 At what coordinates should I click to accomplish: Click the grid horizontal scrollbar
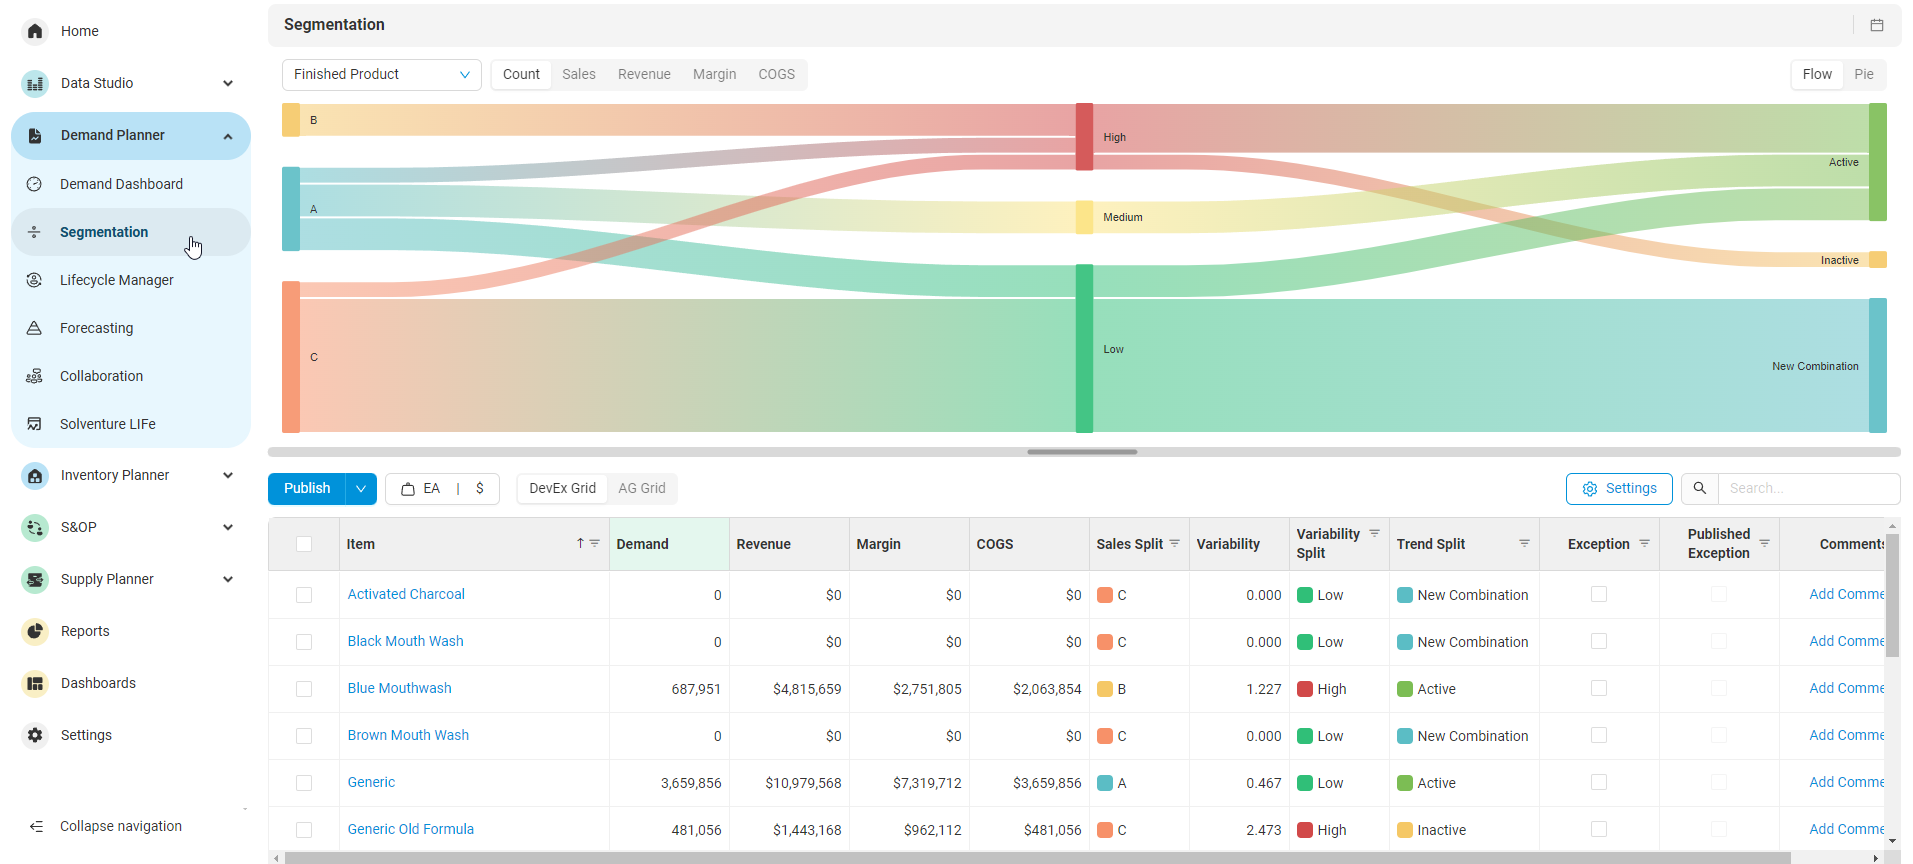coord(1037,858)
